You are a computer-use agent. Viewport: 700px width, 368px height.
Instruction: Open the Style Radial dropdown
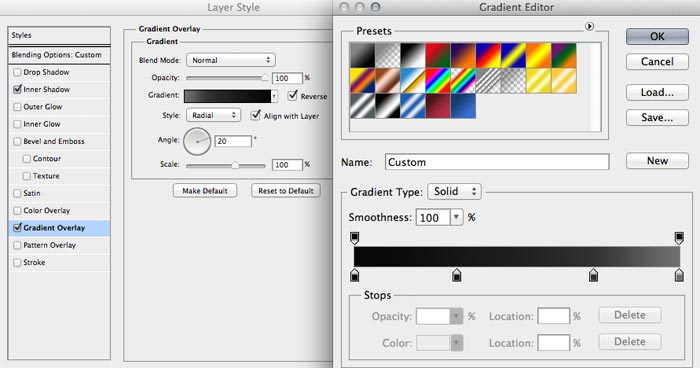click(213, 115)
